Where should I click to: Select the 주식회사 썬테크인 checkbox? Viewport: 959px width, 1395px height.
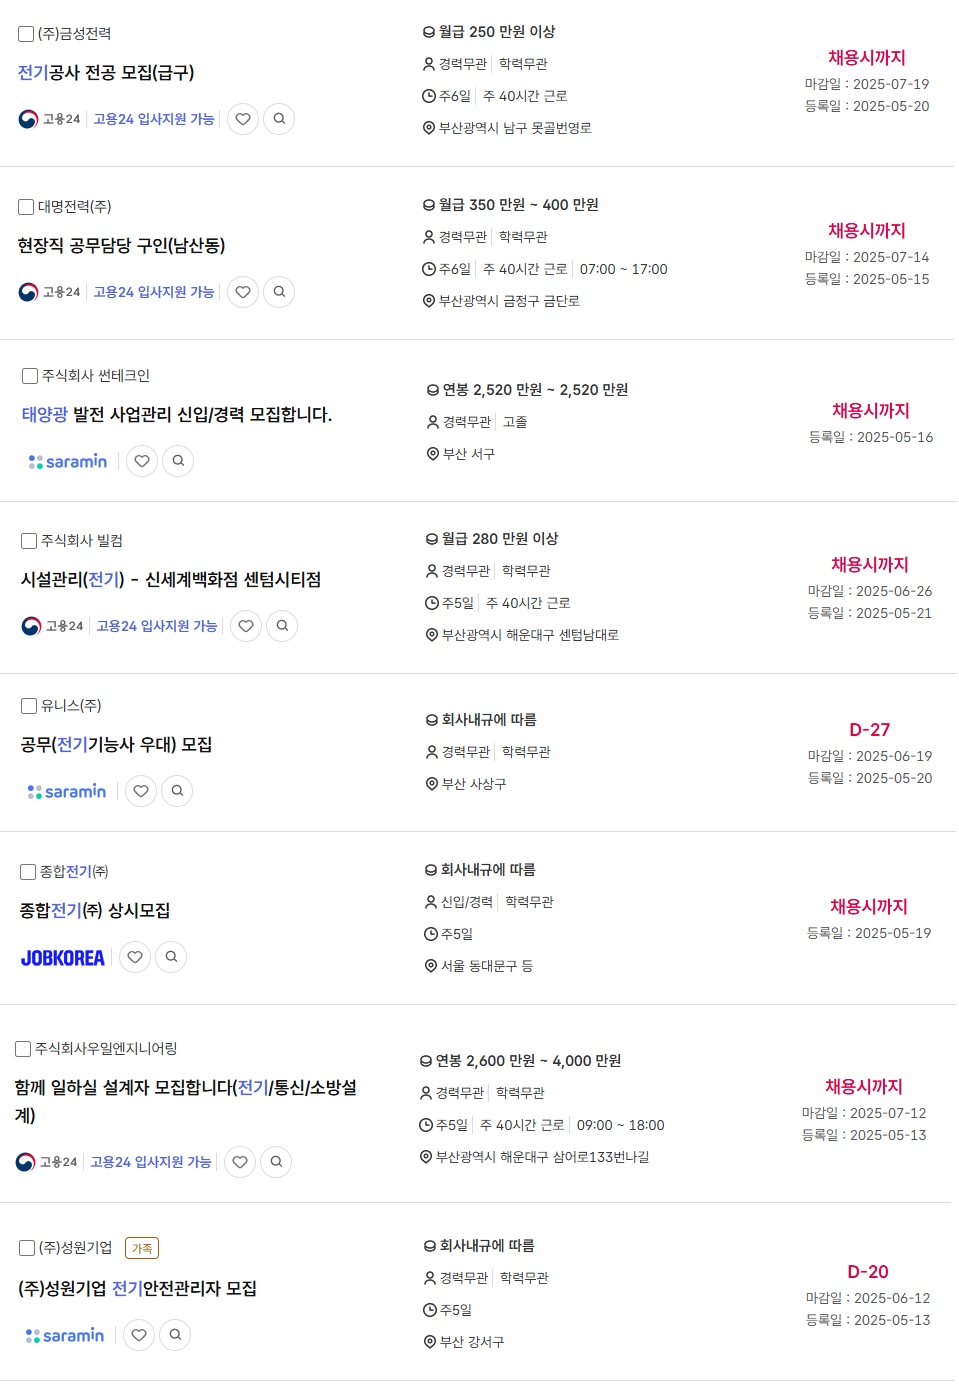30,376
